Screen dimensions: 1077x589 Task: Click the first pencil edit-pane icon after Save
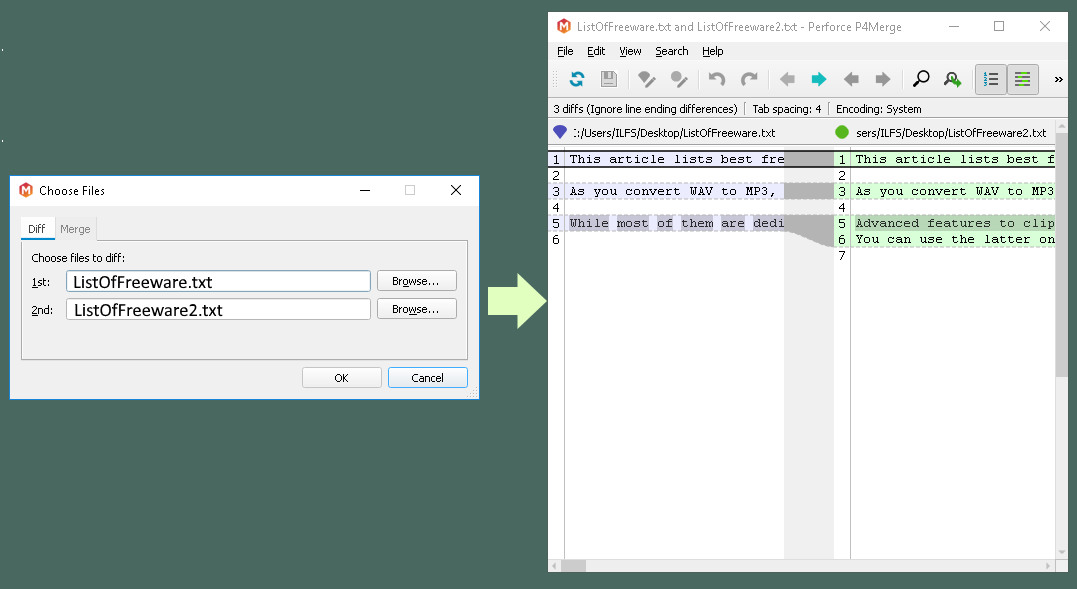click(646, 80)
